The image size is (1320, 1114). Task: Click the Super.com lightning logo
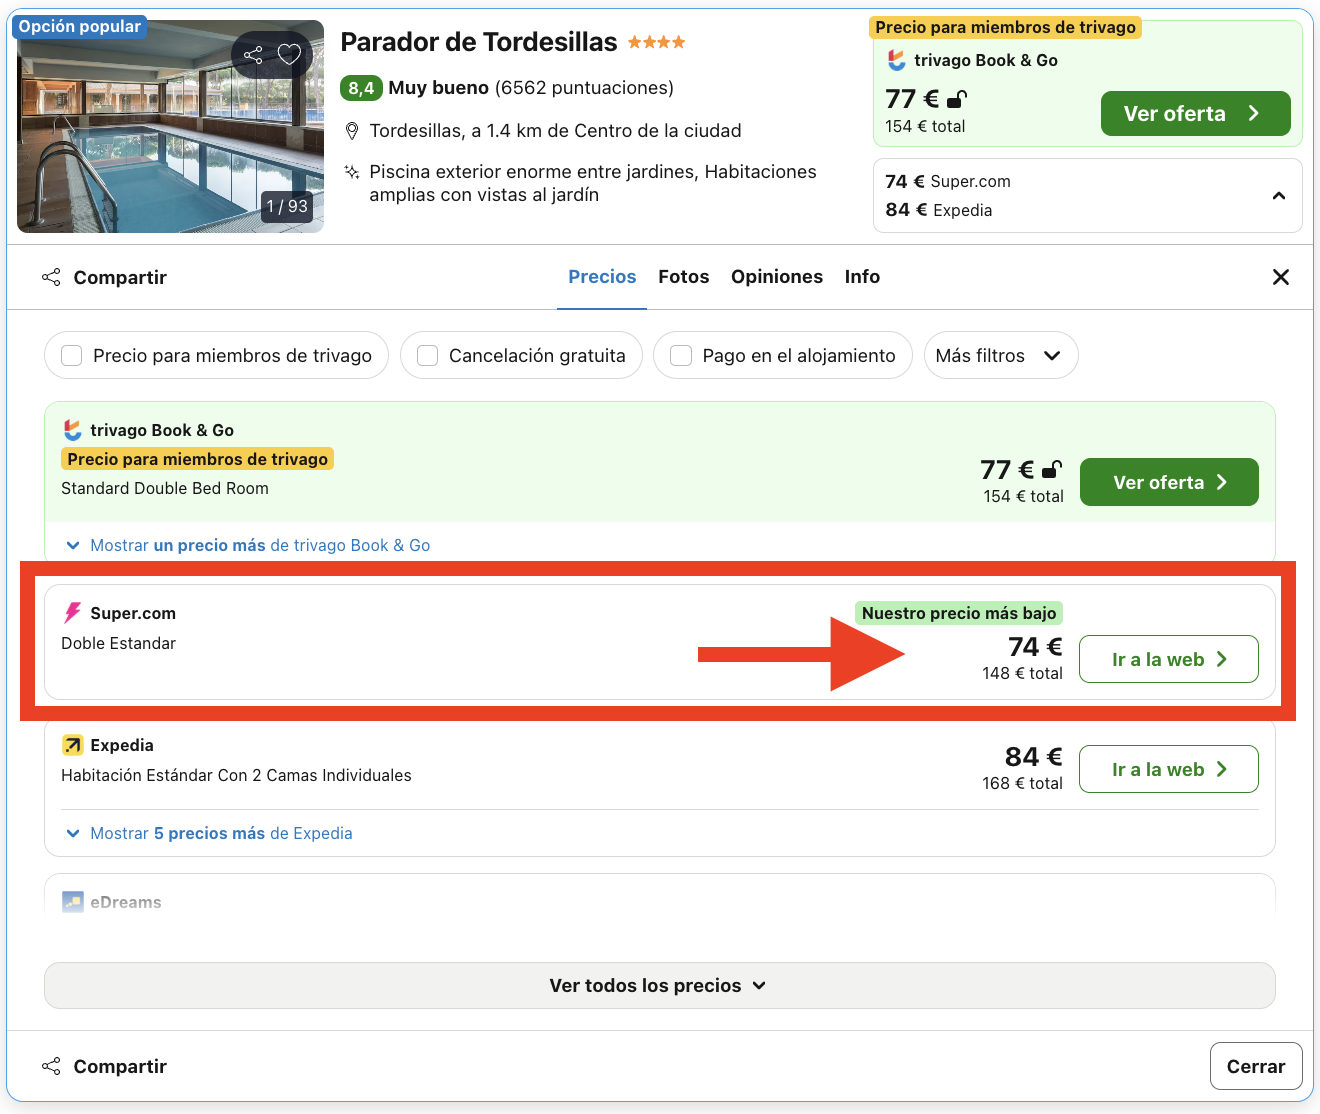point(71,612)
